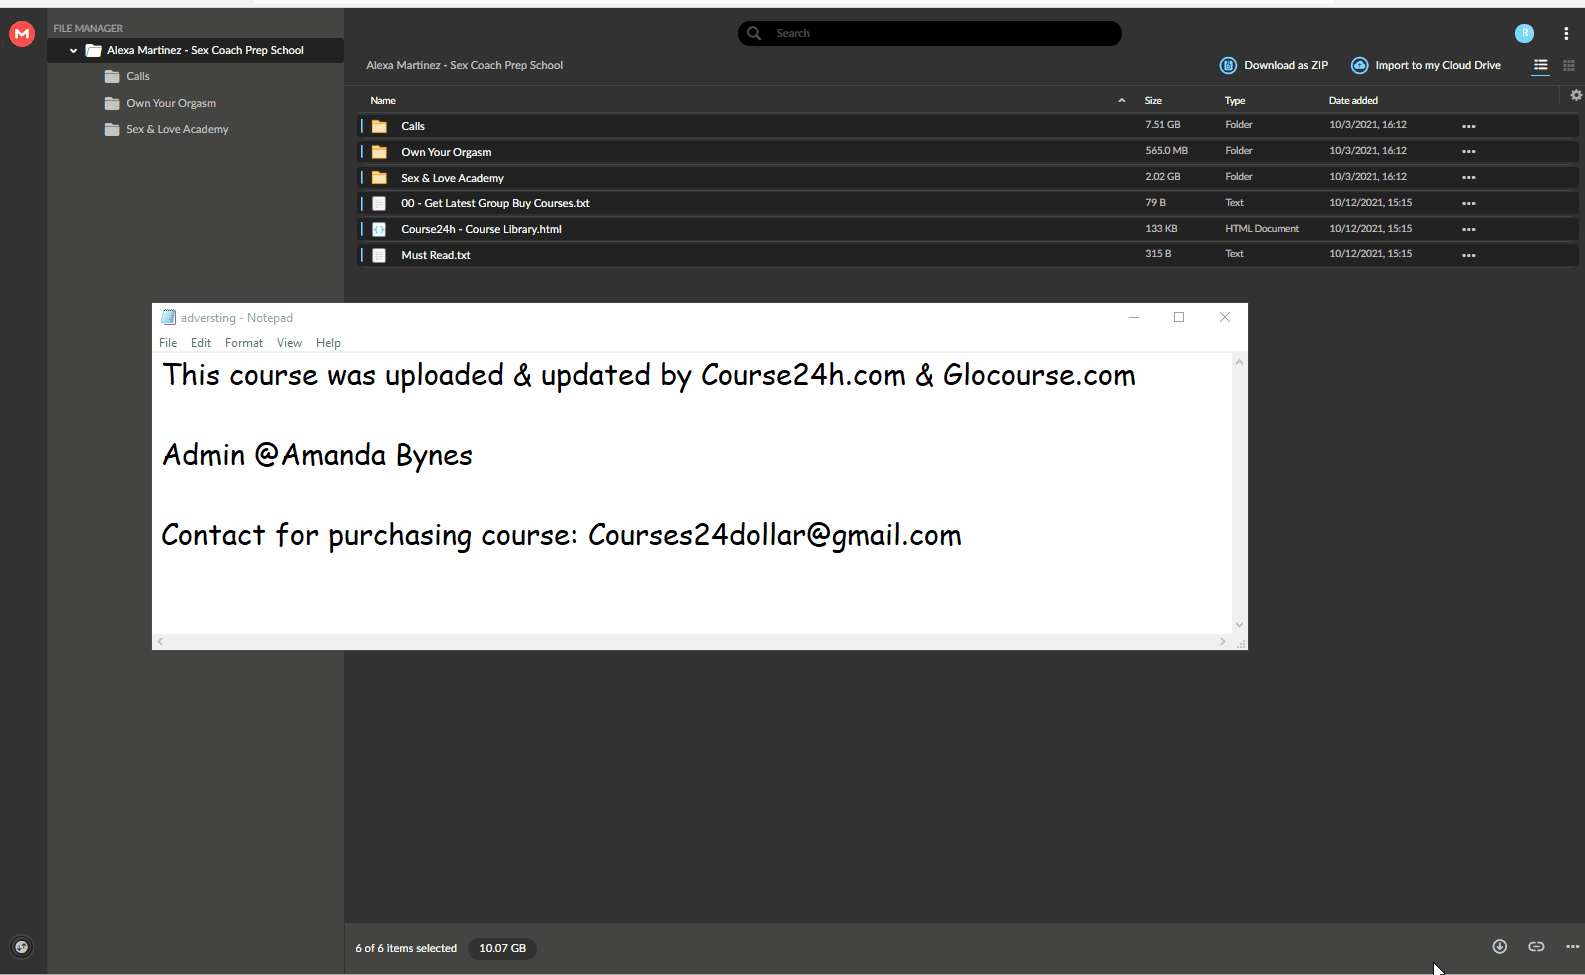This screenshot has width=1585, height=975.
Task: Select Sex & Love Academy in sidebar tree
Action: coord(177,129)
